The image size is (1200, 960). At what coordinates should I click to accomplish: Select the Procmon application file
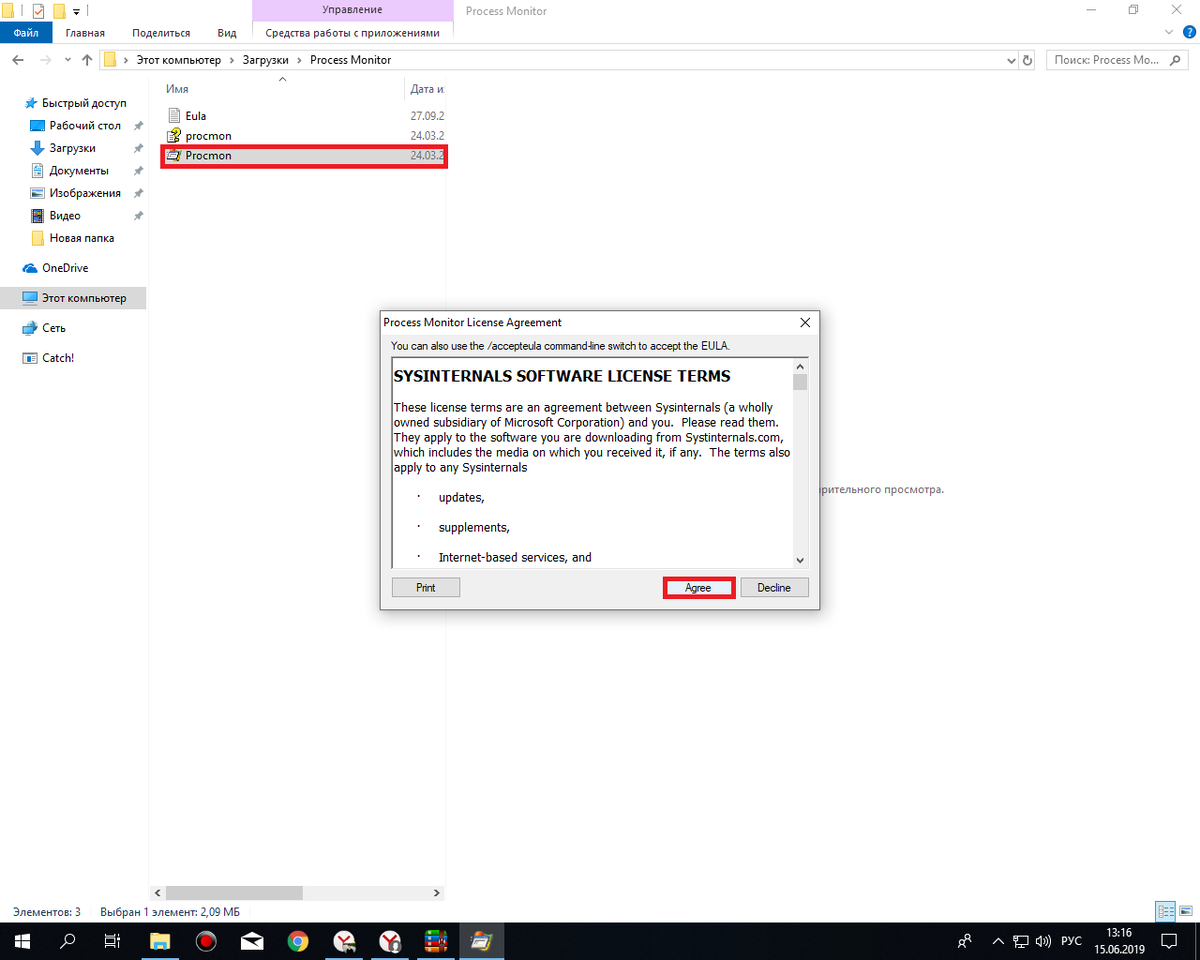[304, 156]
